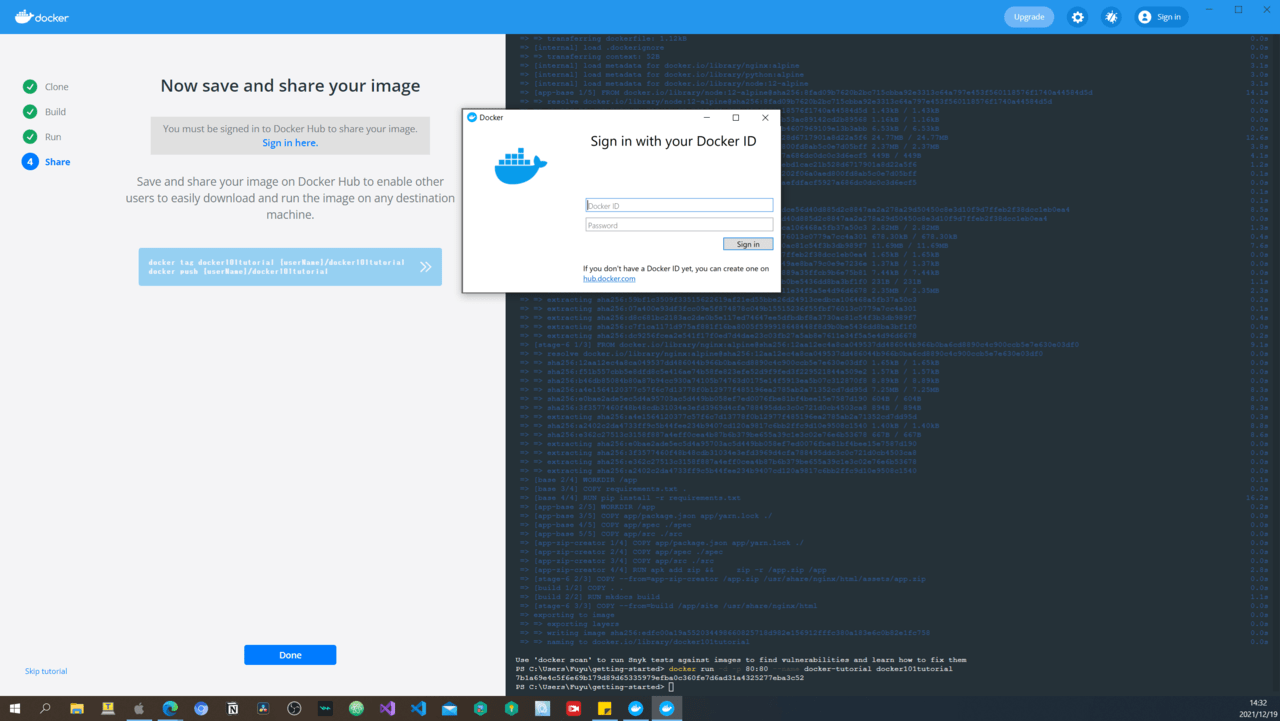Click the terminal command prompt line

pyautogui.click(x=595, y=687)
